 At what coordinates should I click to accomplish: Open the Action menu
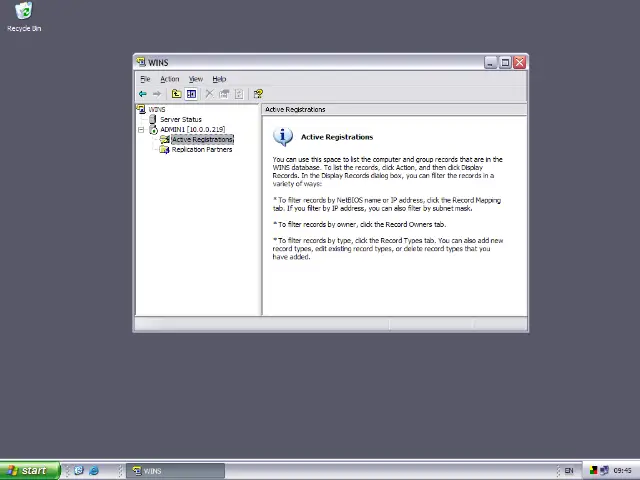pos(169,79)
